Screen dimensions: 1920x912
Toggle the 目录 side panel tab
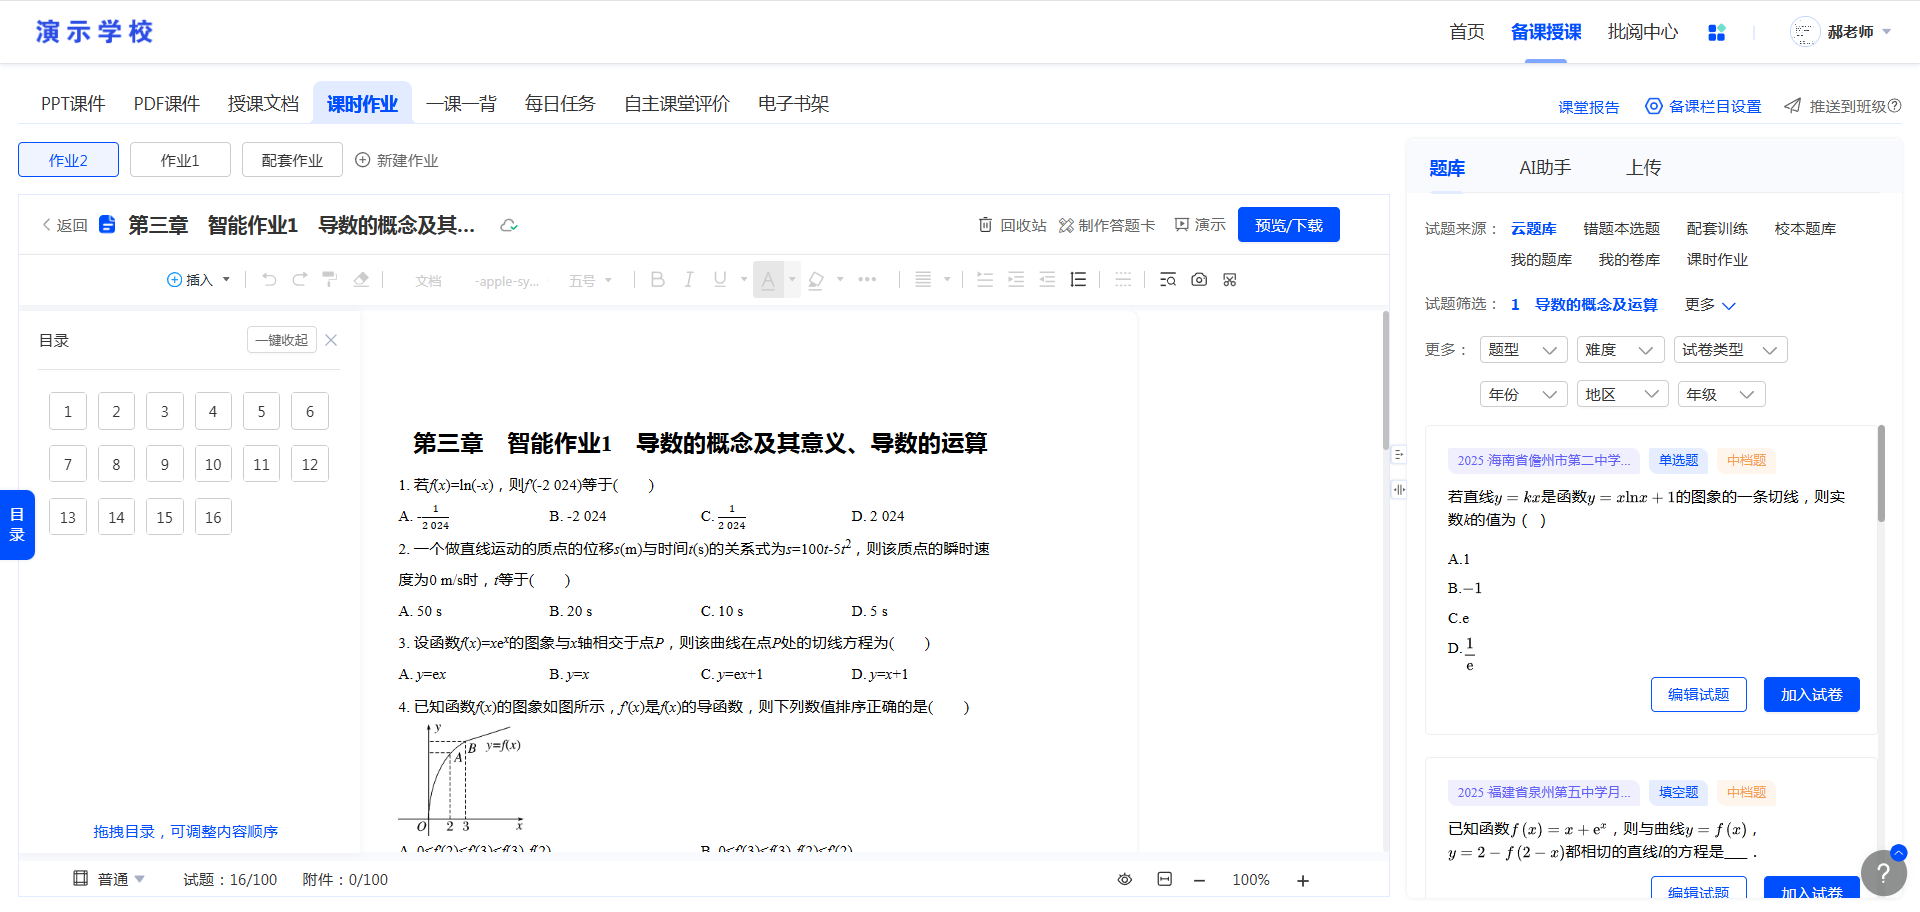[17, 524]
